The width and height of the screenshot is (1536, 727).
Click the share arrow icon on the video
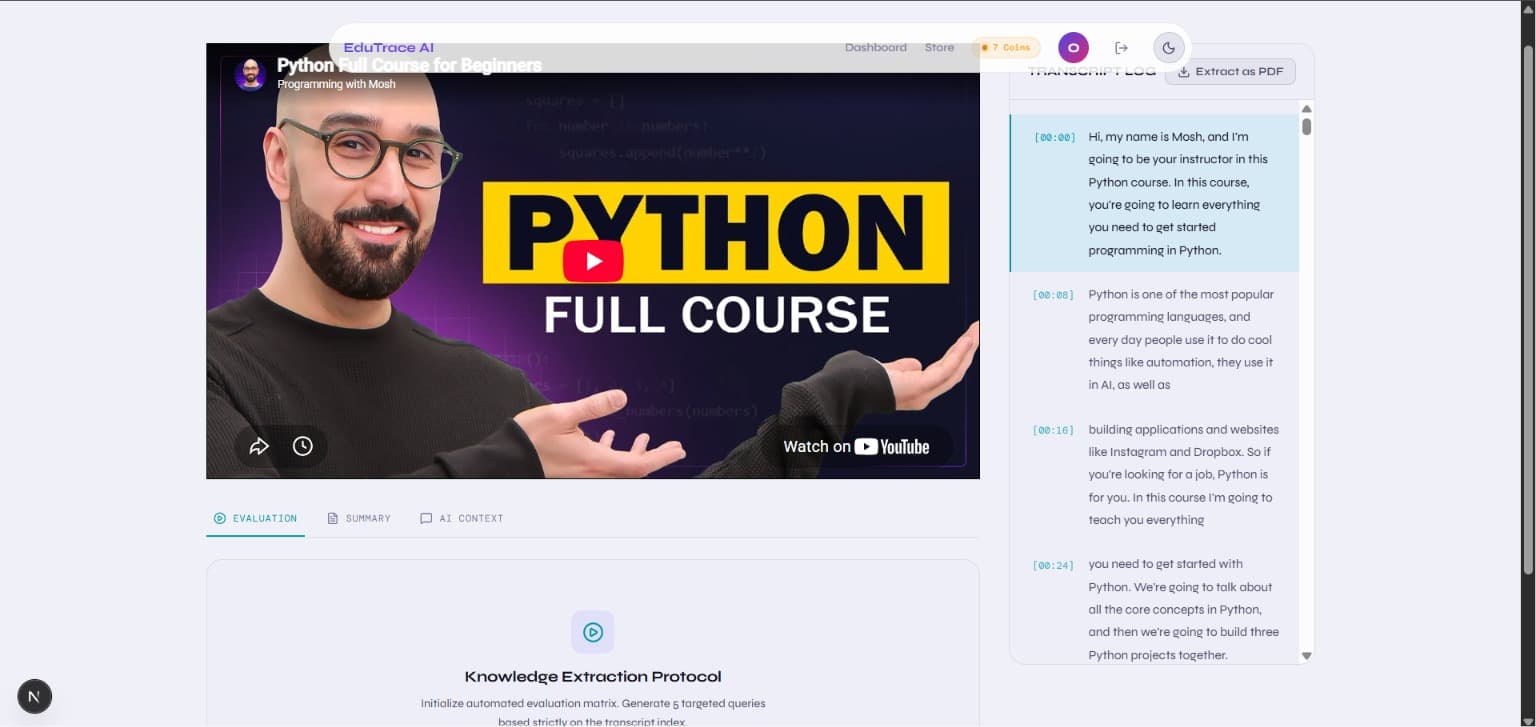click(x=259, y=446)
